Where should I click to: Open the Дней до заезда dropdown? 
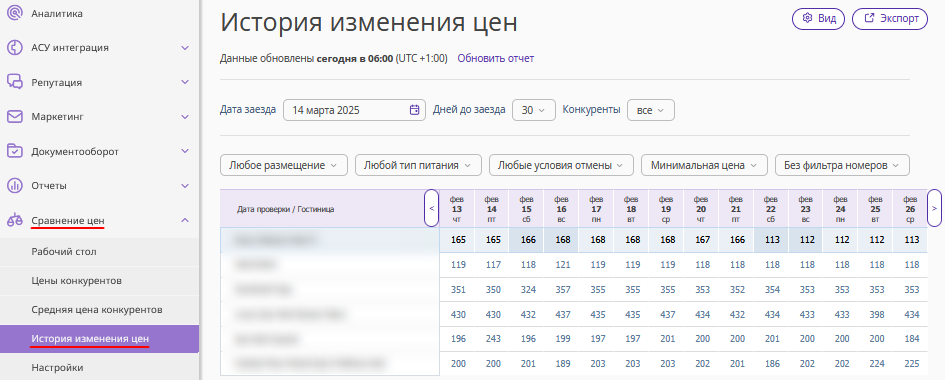533,110
